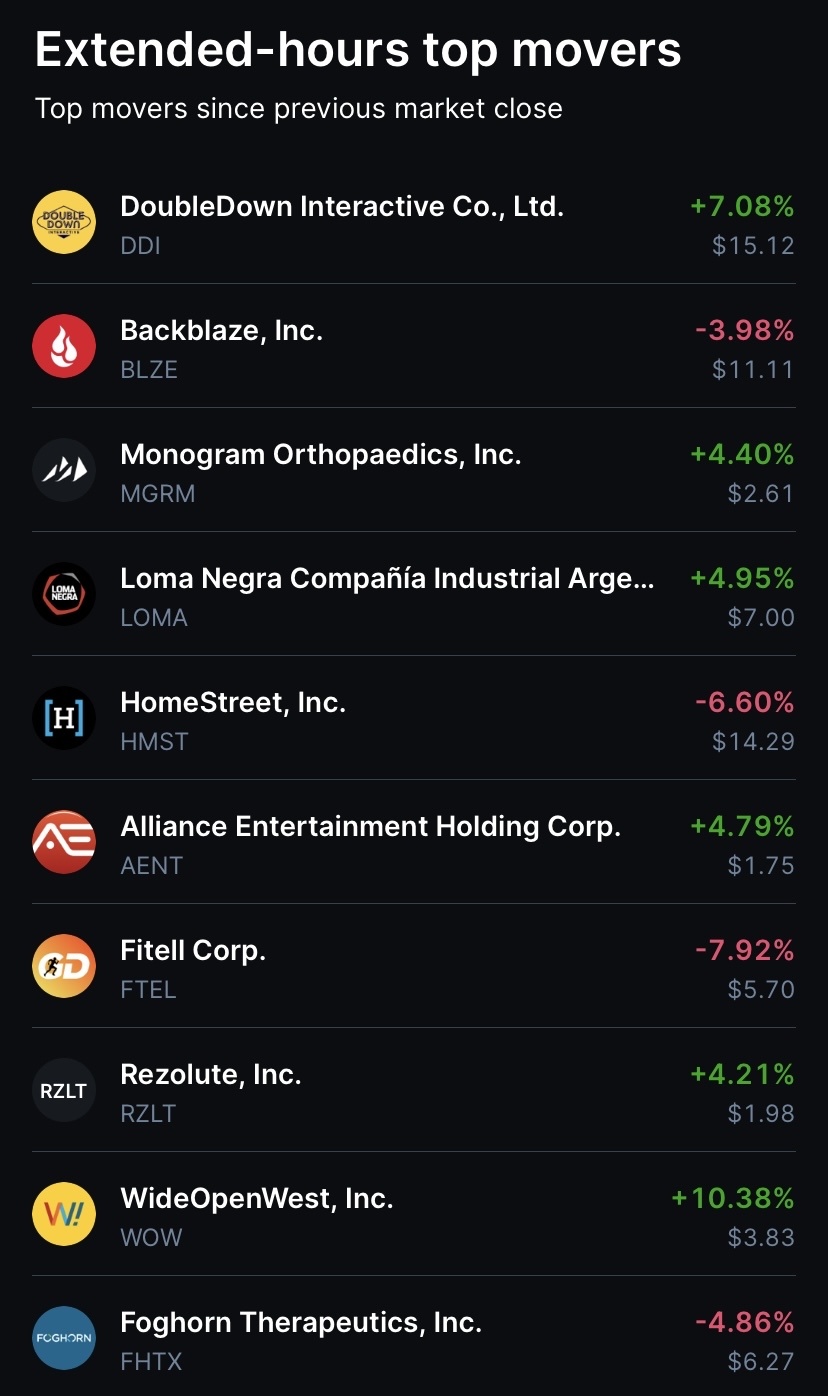The height and width of the screenshot is (1396, 828).
Task: Click the AENT ticker symbol
Action: pos(152,866)
